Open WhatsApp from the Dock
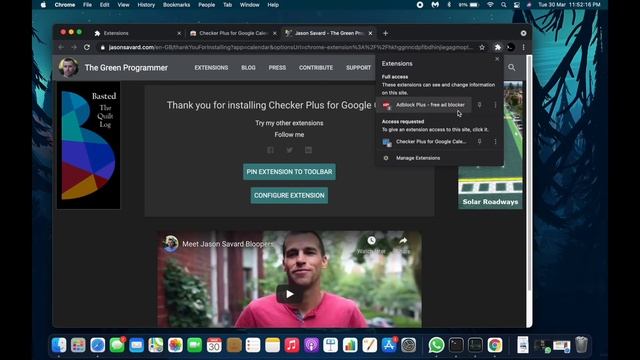 [436, 345]
